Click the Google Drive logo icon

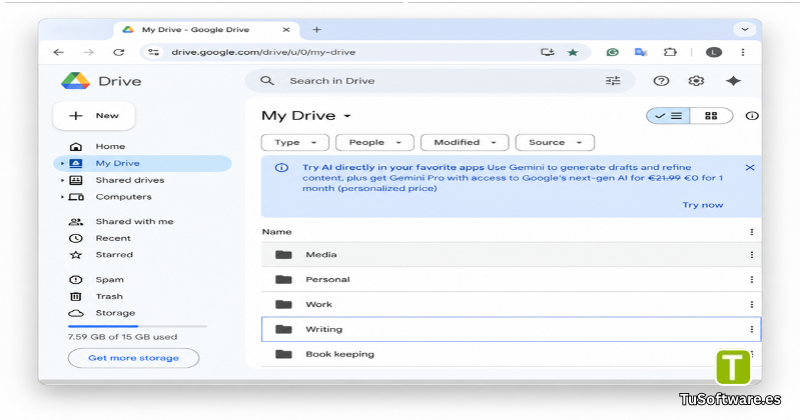(76, 81)
